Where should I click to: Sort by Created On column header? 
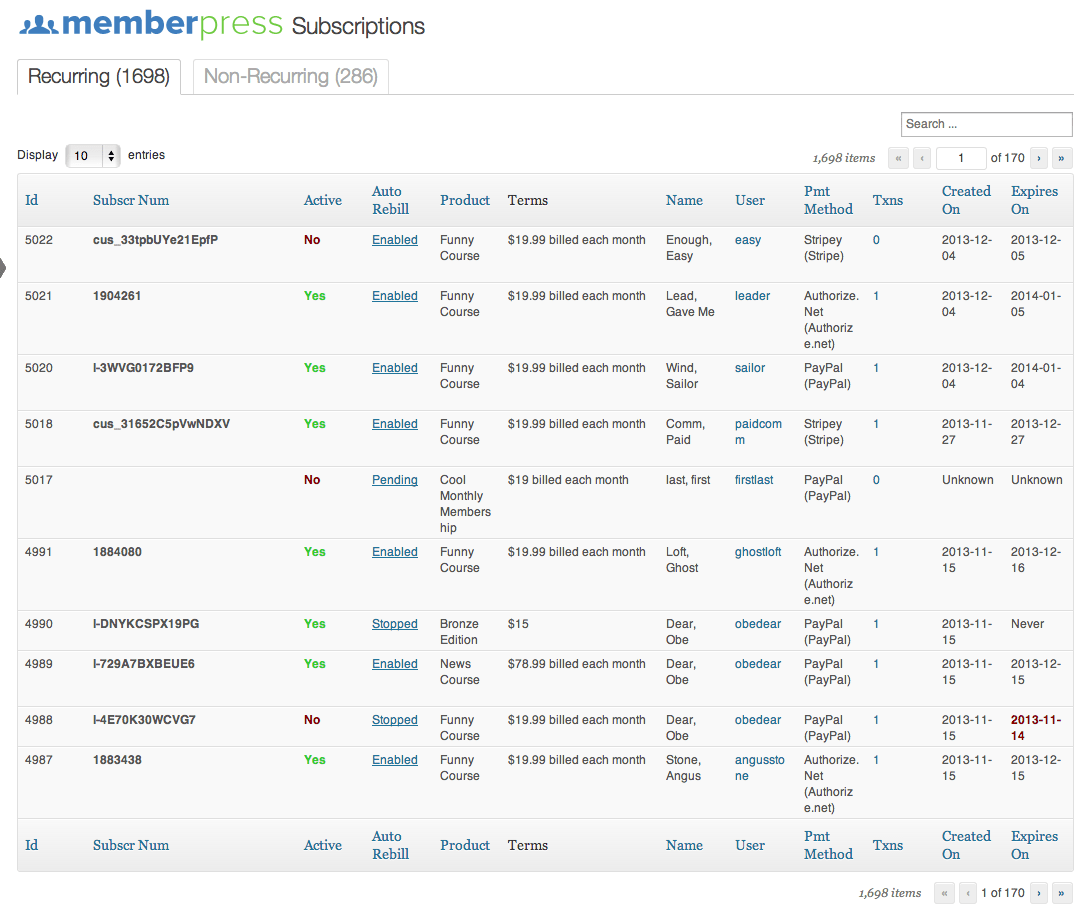[966, 201]
